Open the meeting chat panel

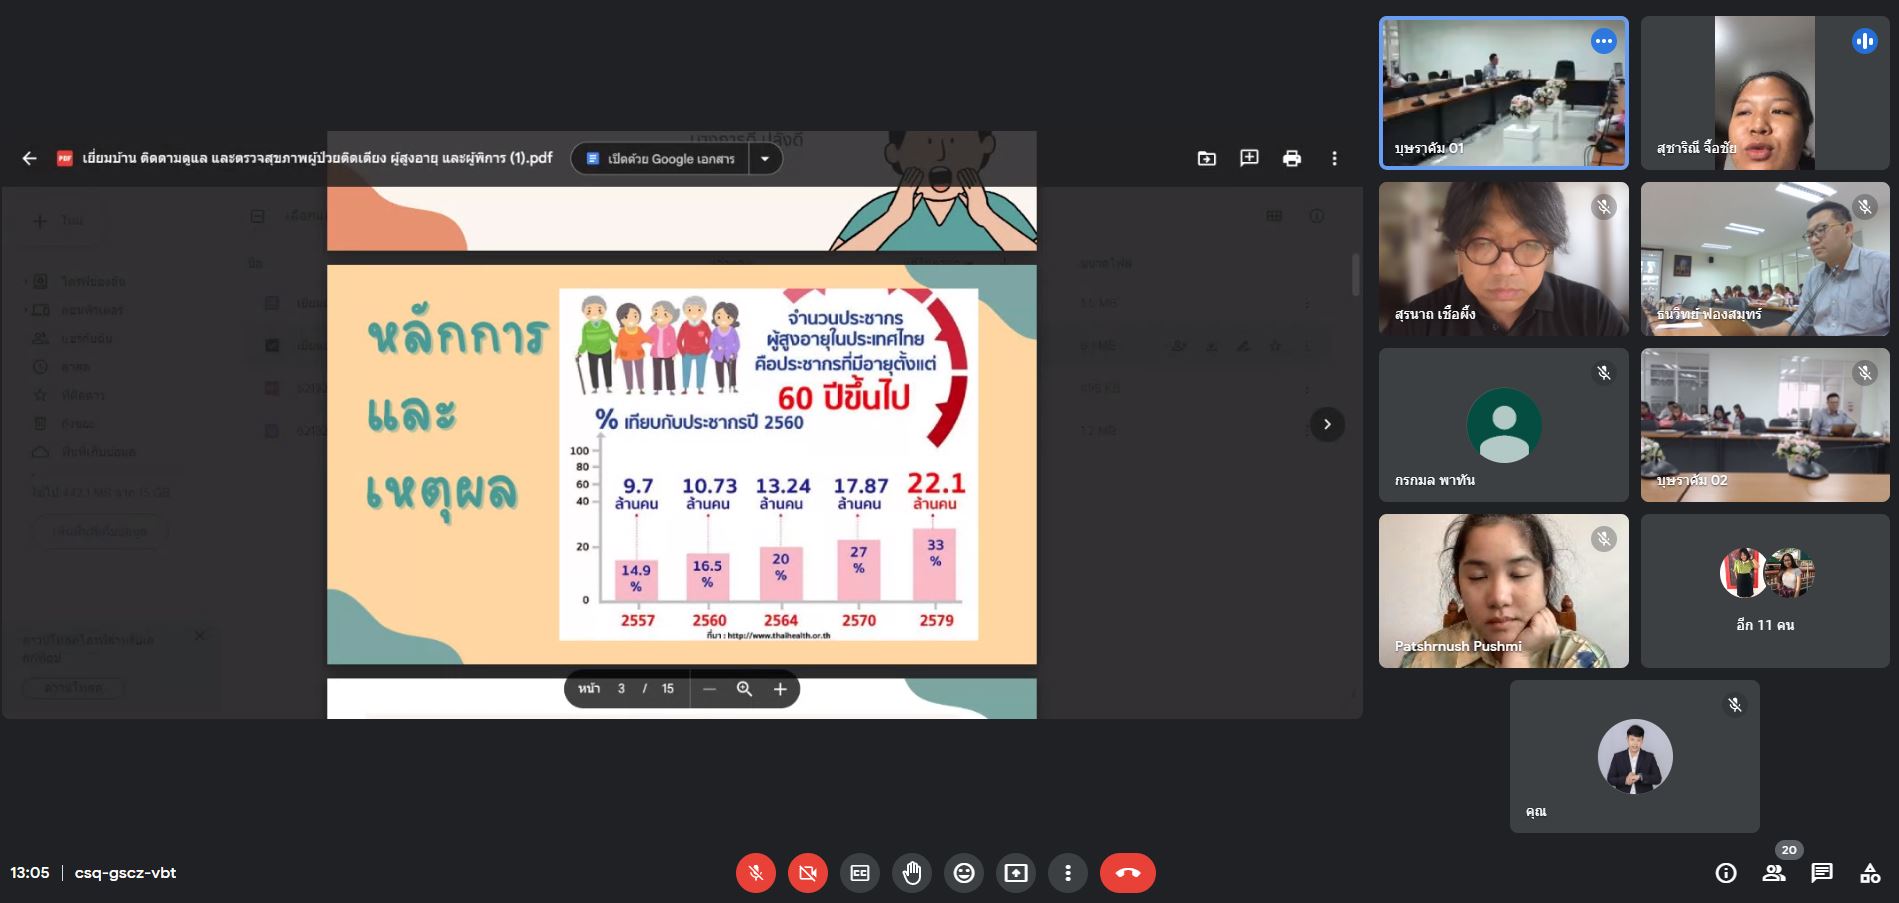coord(1821,873)
